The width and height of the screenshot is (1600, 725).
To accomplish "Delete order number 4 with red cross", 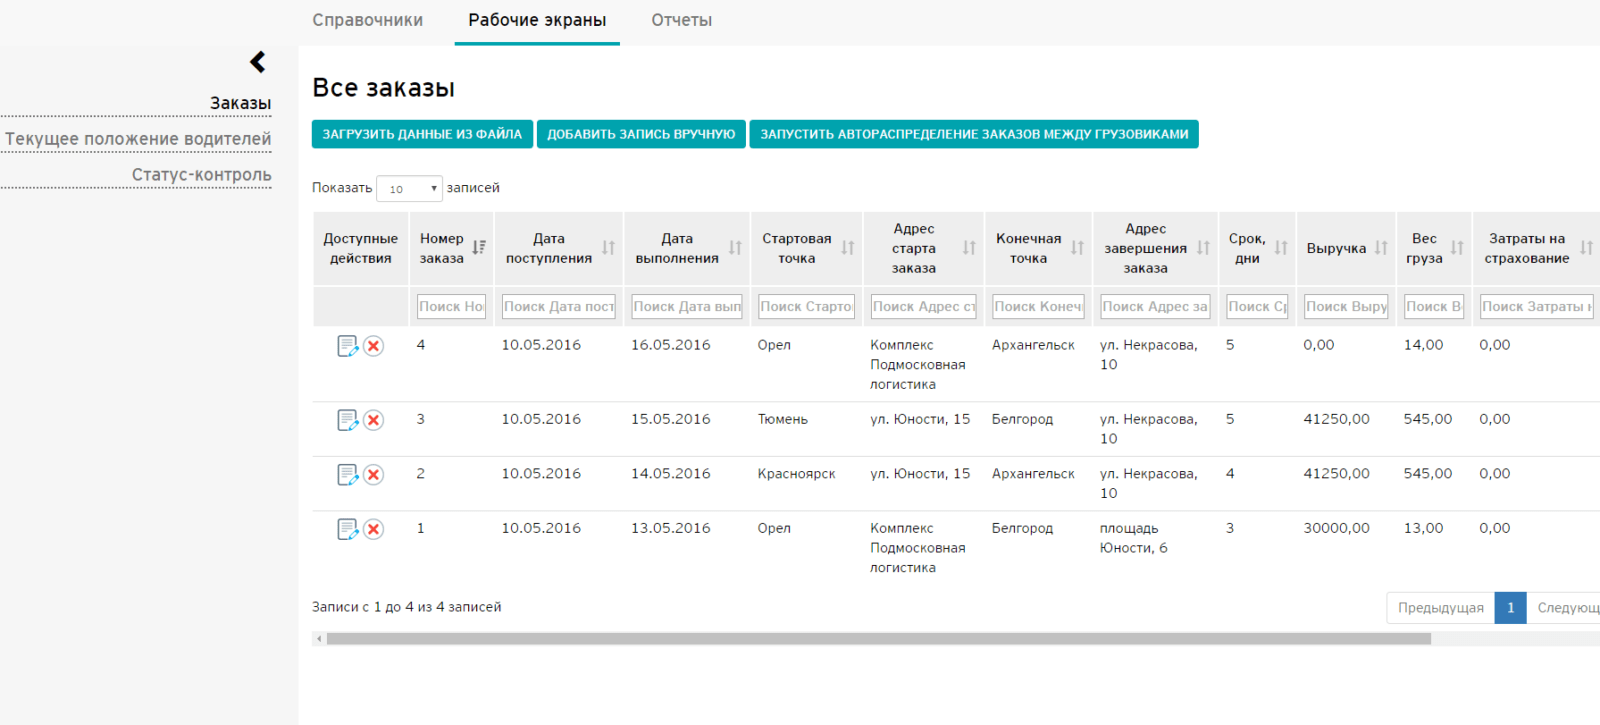I will [x=373, y=346].
